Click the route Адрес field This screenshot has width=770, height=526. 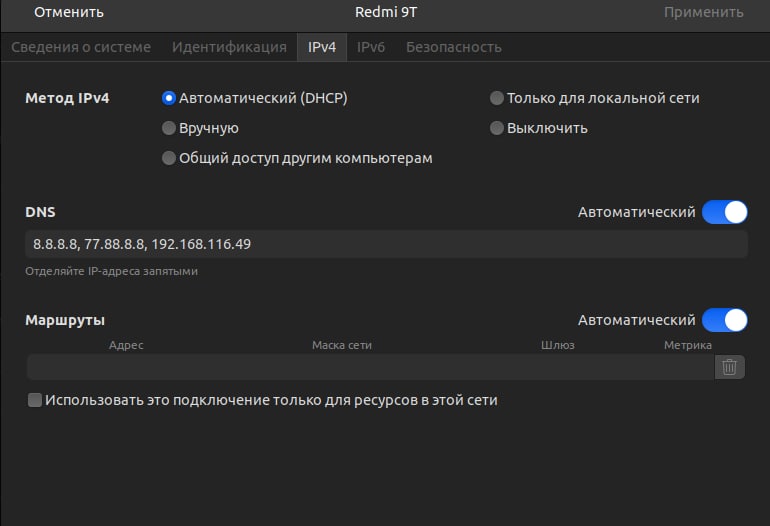pos(126,367)
